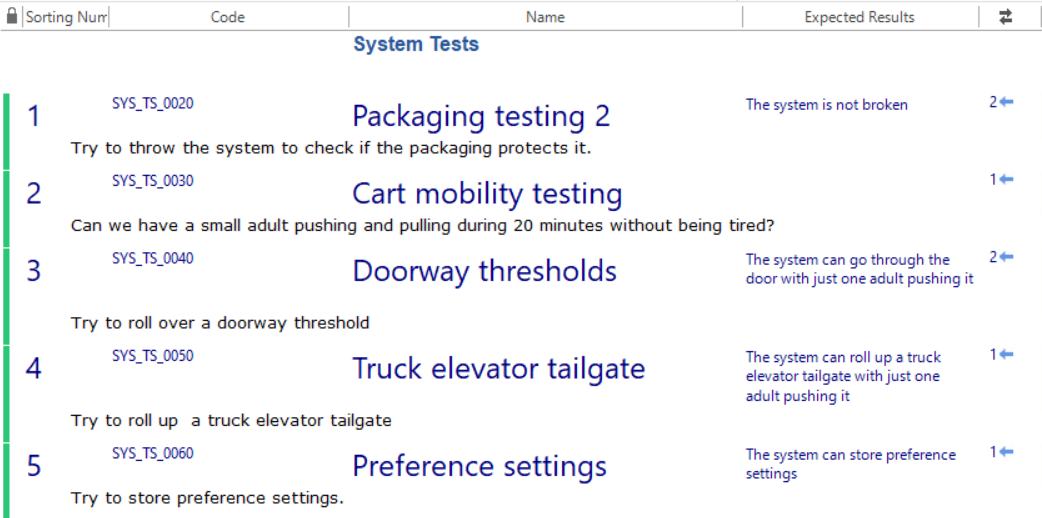Open link arrow for Preference settings row
Viewport: 1042px width, 518px height.
pyautogui.click(x=1006, y=452)
